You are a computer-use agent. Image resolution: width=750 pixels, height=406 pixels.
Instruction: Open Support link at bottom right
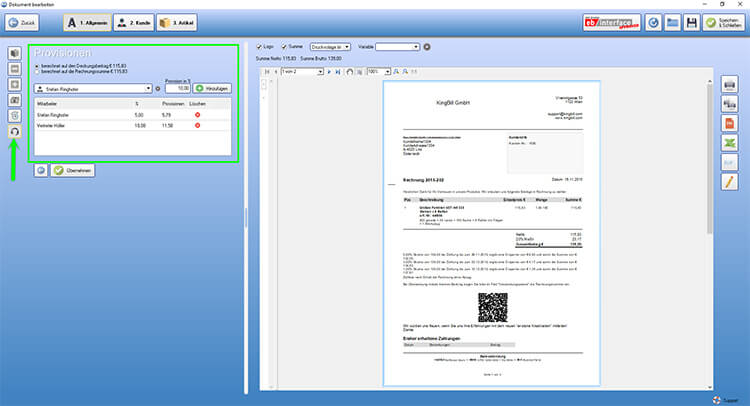pos(726,400)
